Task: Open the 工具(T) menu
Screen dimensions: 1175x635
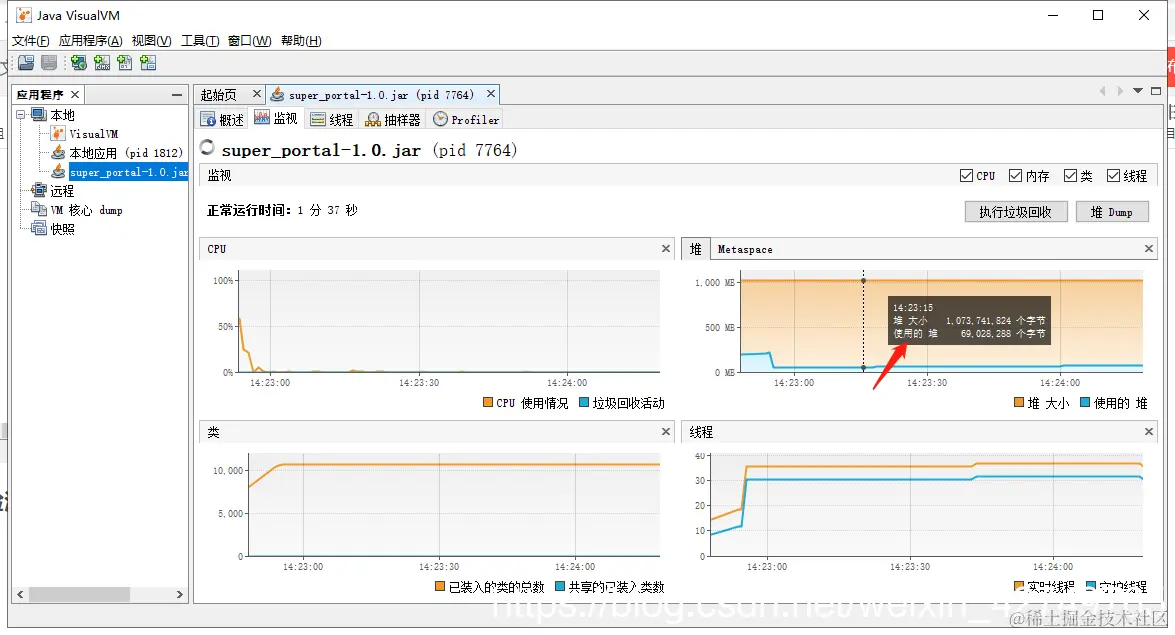Action: click(200, 40)
